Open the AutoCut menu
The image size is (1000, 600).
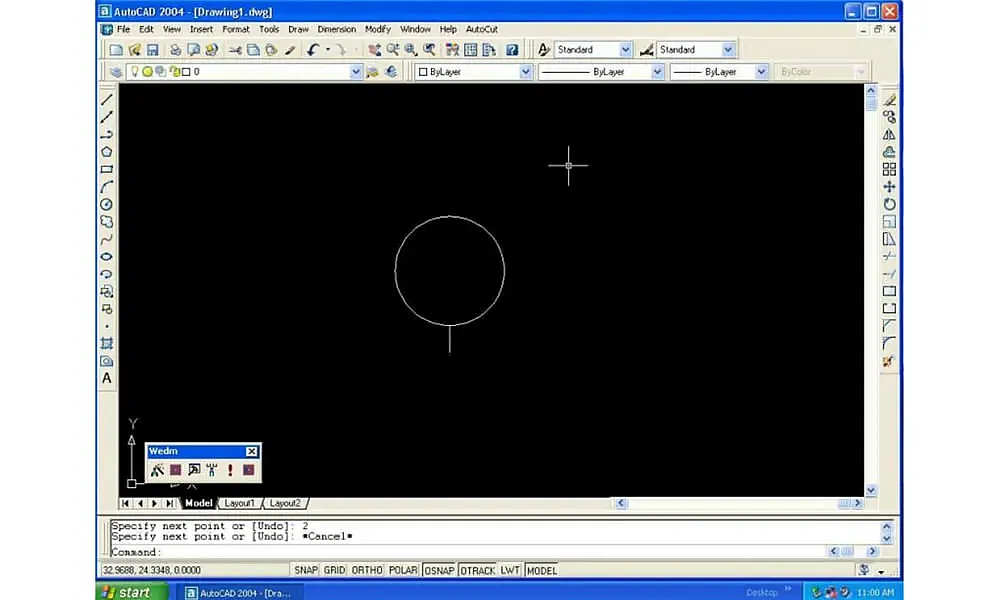coord(482,29)
